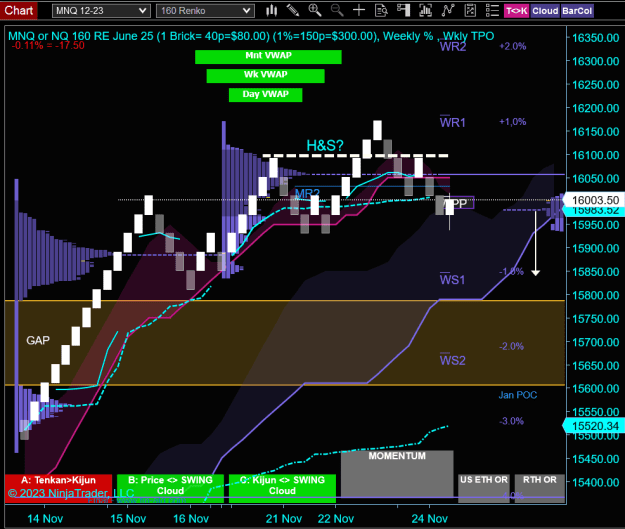Select the crosshair cursor icon
This screenshot has width=625, height=529.
(359, 10)
